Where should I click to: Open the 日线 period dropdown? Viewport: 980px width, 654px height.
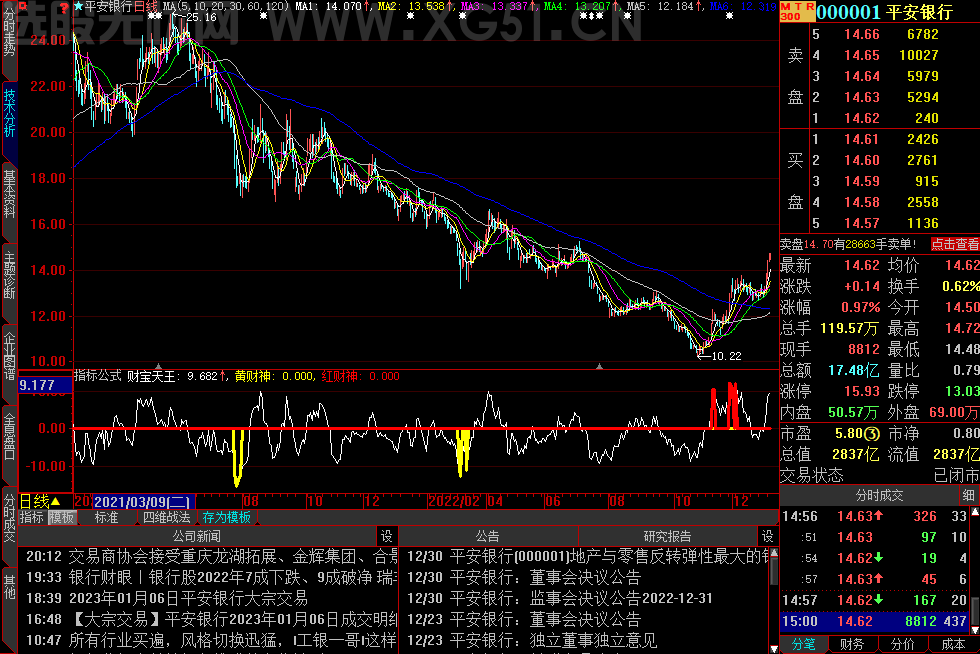[40, 501]
